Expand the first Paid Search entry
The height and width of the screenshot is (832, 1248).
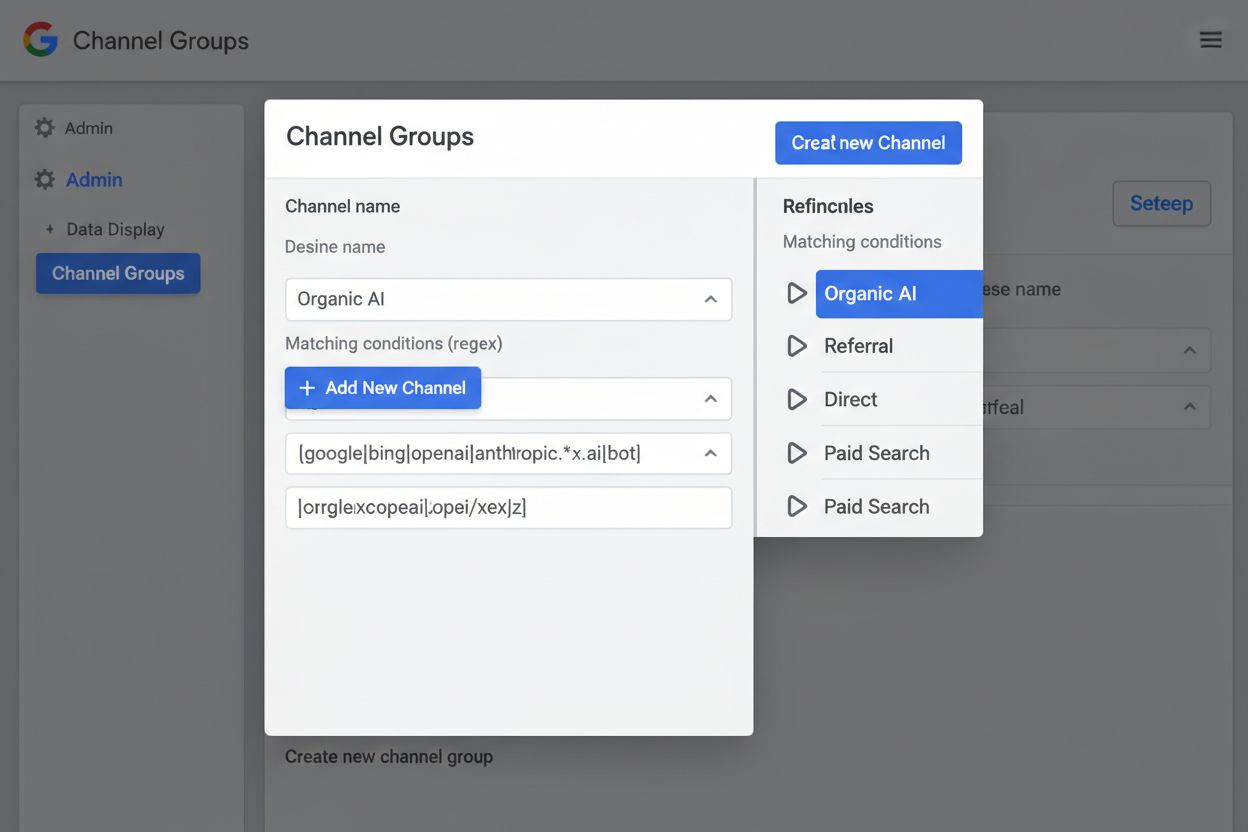pos(796,452)
